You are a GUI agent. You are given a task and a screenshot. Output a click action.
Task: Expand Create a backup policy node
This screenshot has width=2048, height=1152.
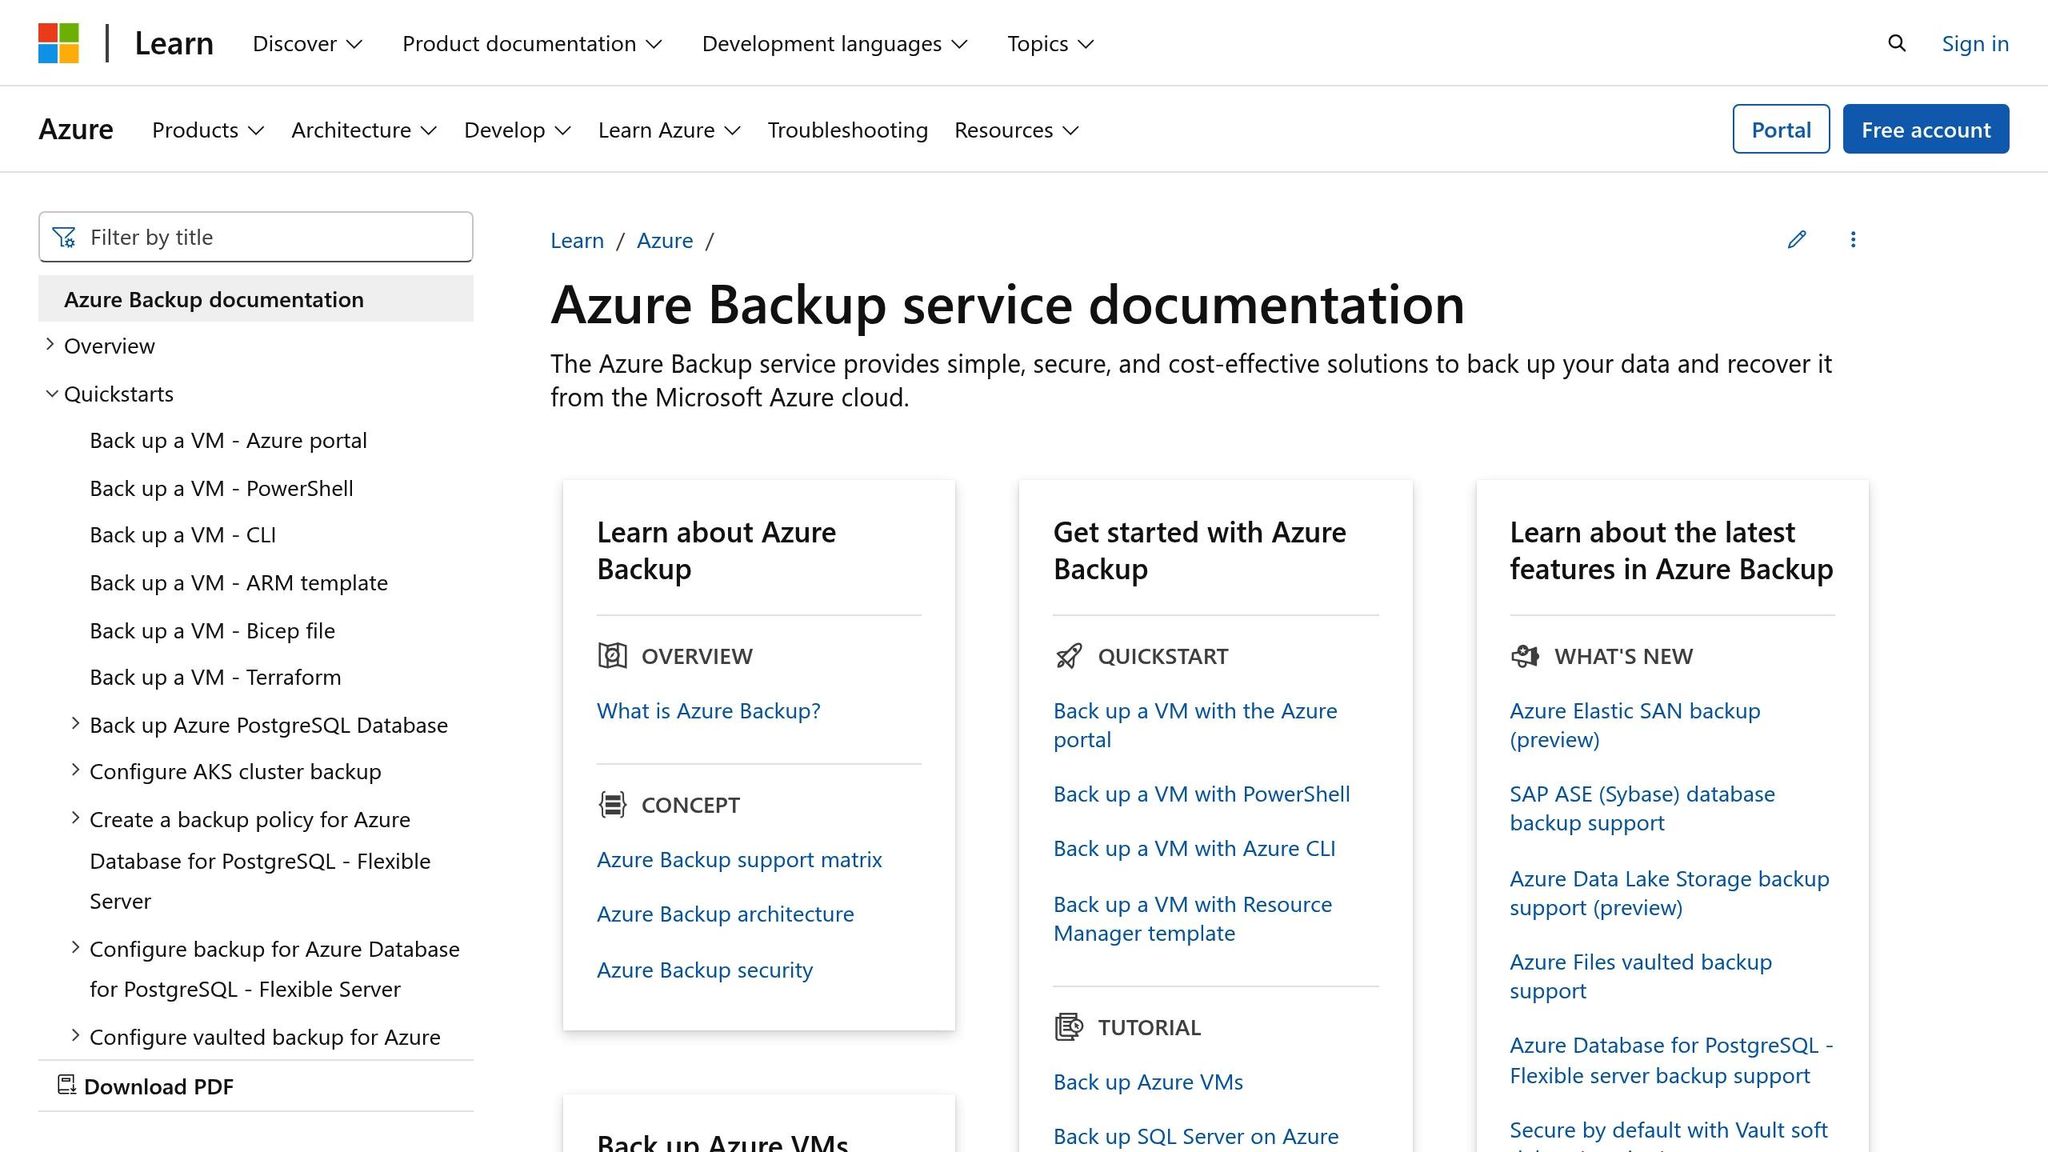coord(75,818)
